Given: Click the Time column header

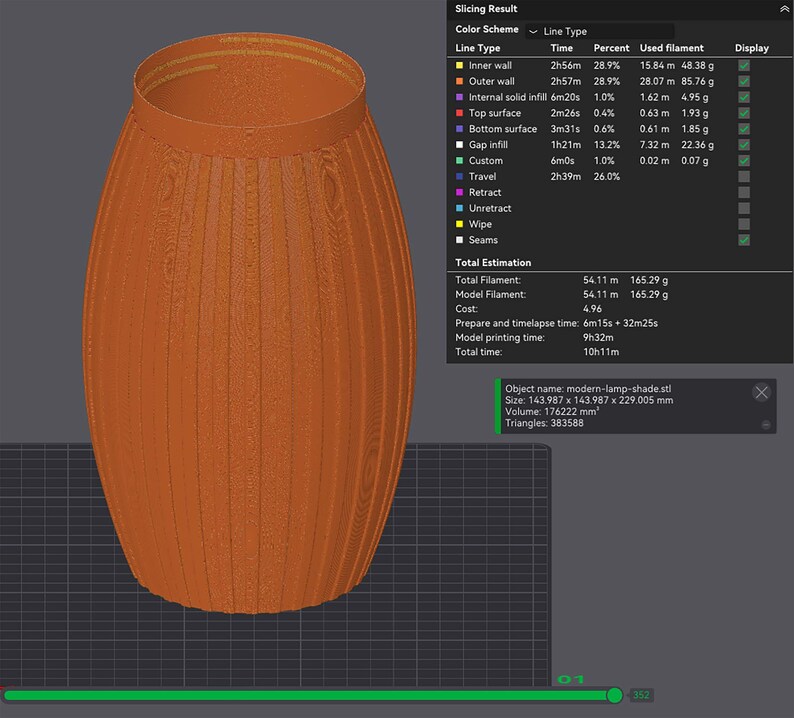Looking at the screenshot, I should coord(562,48).
